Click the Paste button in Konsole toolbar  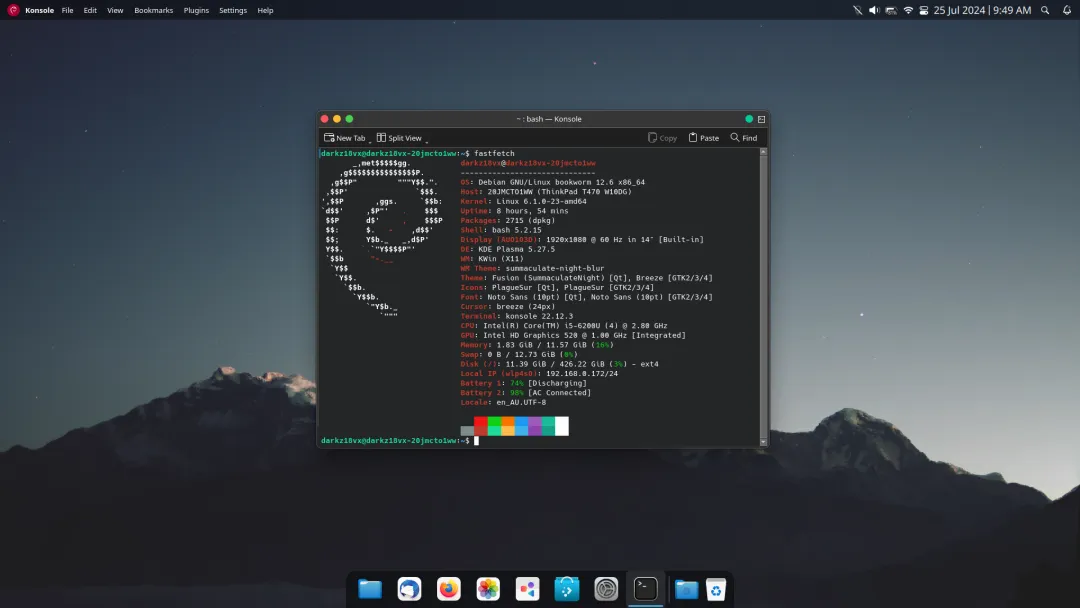[702, 138]
